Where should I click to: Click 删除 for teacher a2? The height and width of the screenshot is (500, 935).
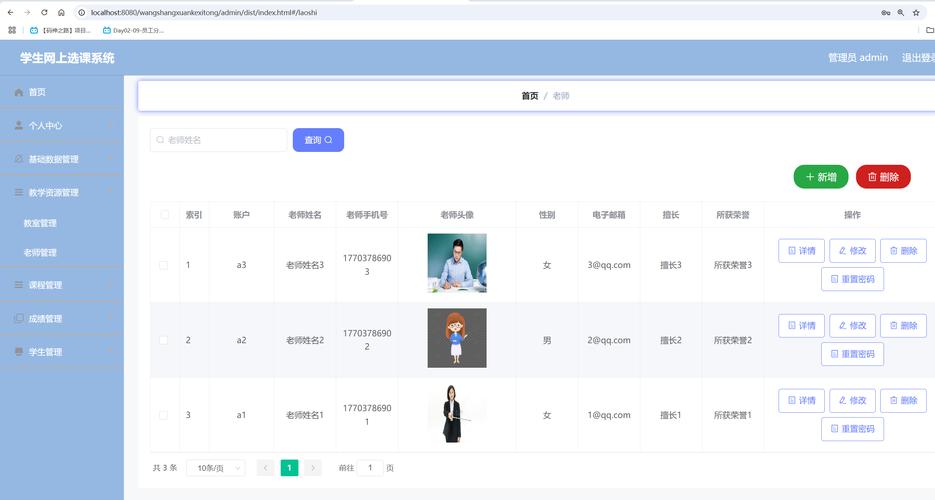point(903,325)
